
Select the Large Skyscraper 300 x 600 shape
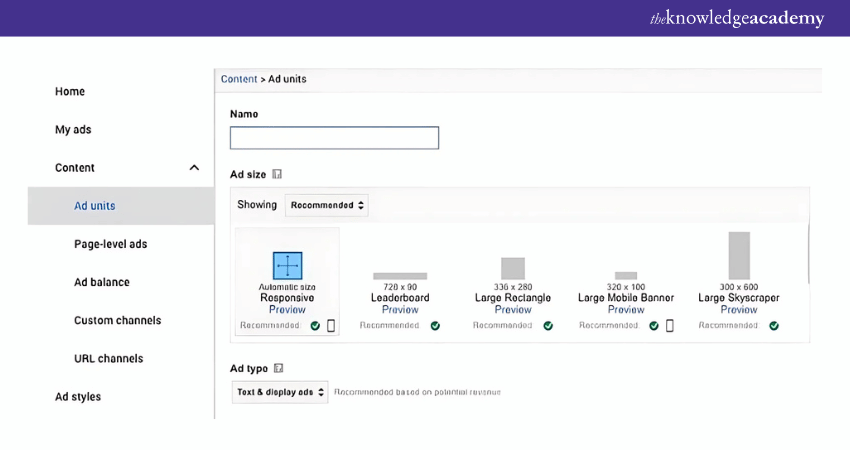pos(739,255)
